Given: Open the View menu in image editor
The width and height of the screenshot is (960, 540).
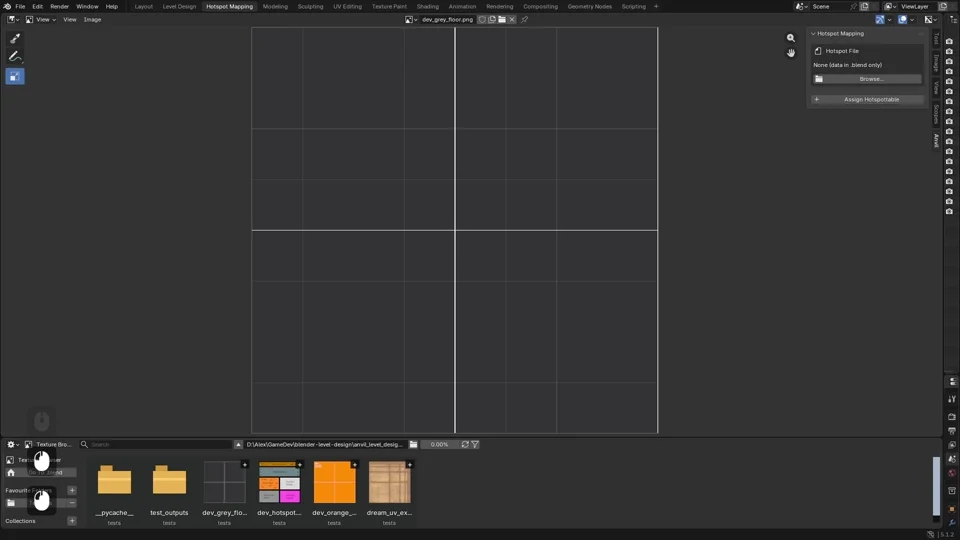Looking at the screenshot, I should [x=70, y=20].
